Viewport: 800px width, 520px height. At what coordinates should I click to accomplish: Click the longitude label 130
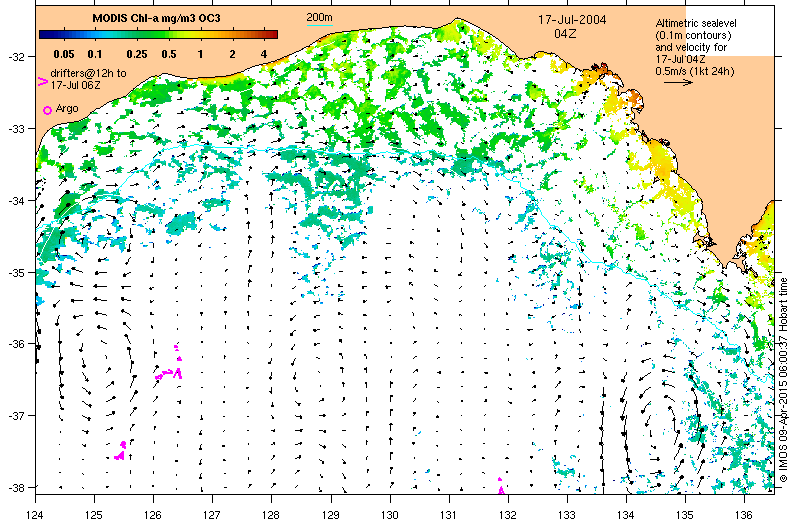pos(390,514)
